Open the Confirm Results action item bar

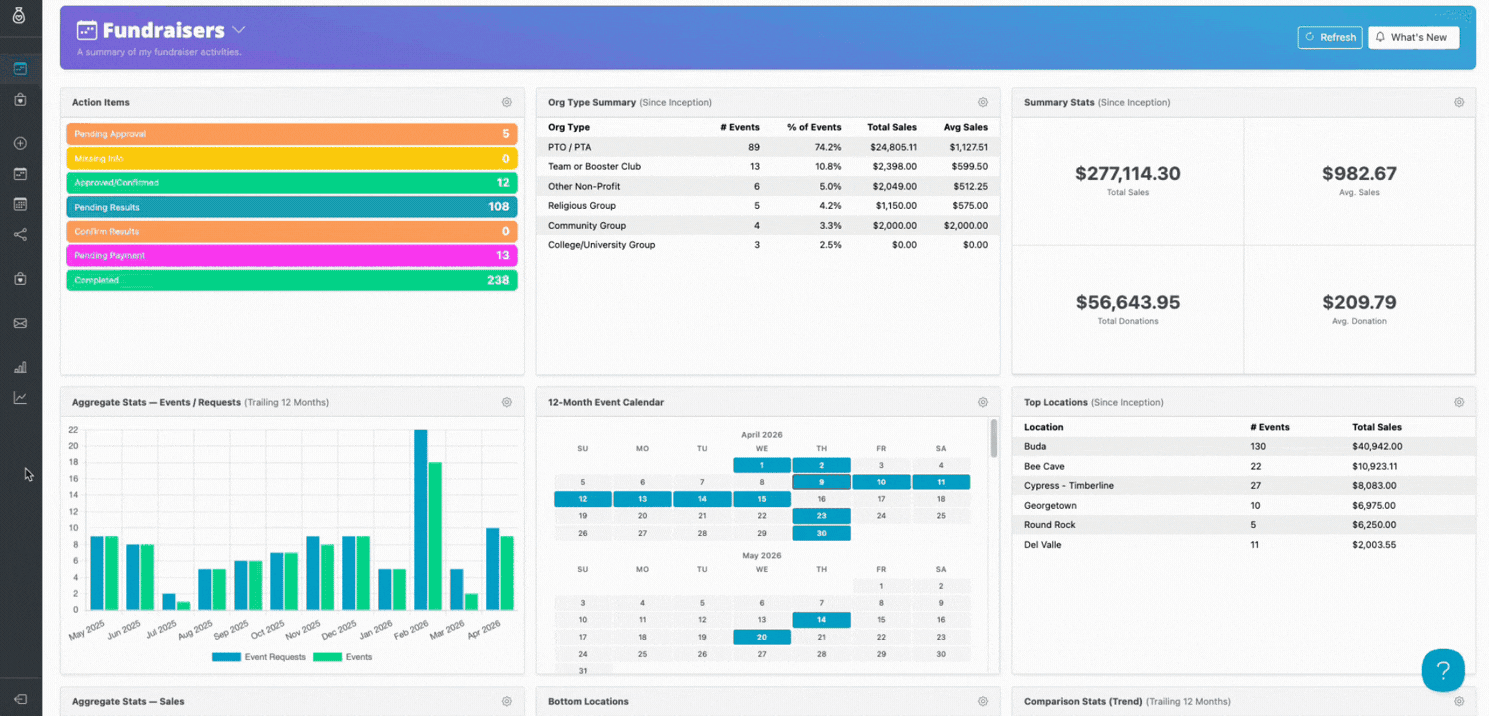(x=292, y=231)
